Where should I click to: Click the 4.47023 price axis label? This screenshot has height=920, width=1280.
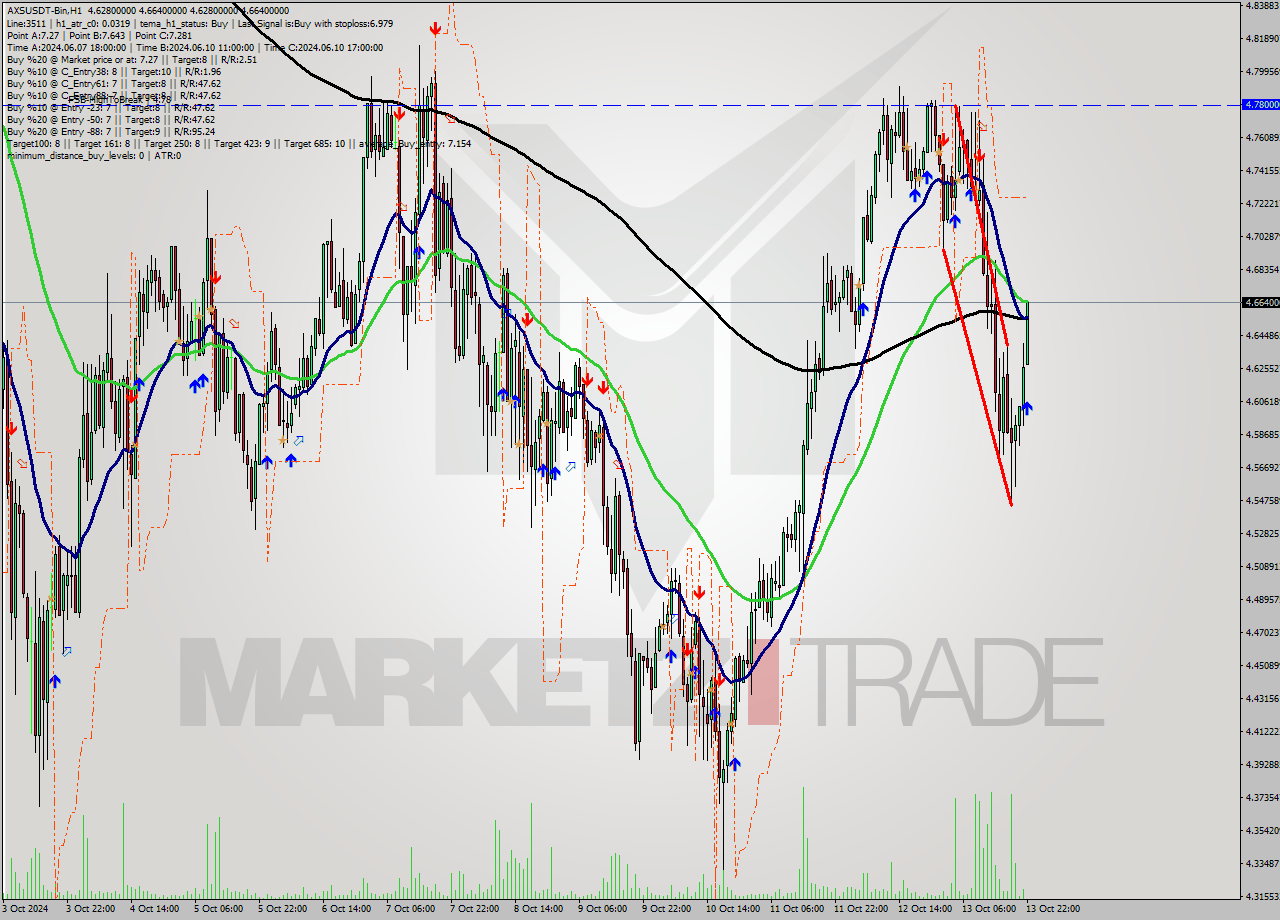coord(1262,632)
